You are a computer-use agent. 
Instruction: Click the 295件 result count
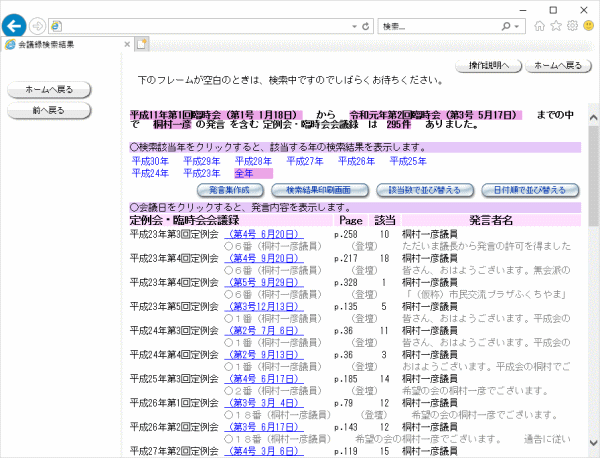point(398,124)
